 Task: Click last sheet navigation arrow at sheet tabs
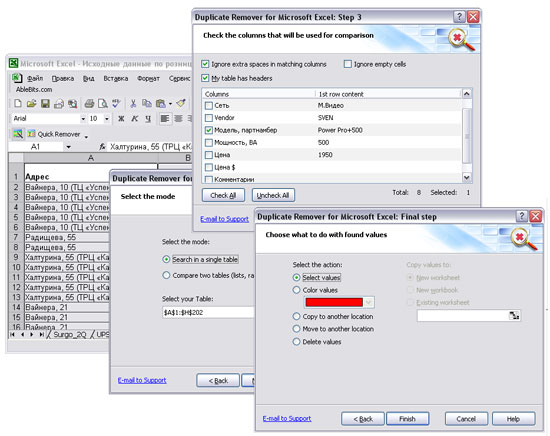[x=41, y=335]
